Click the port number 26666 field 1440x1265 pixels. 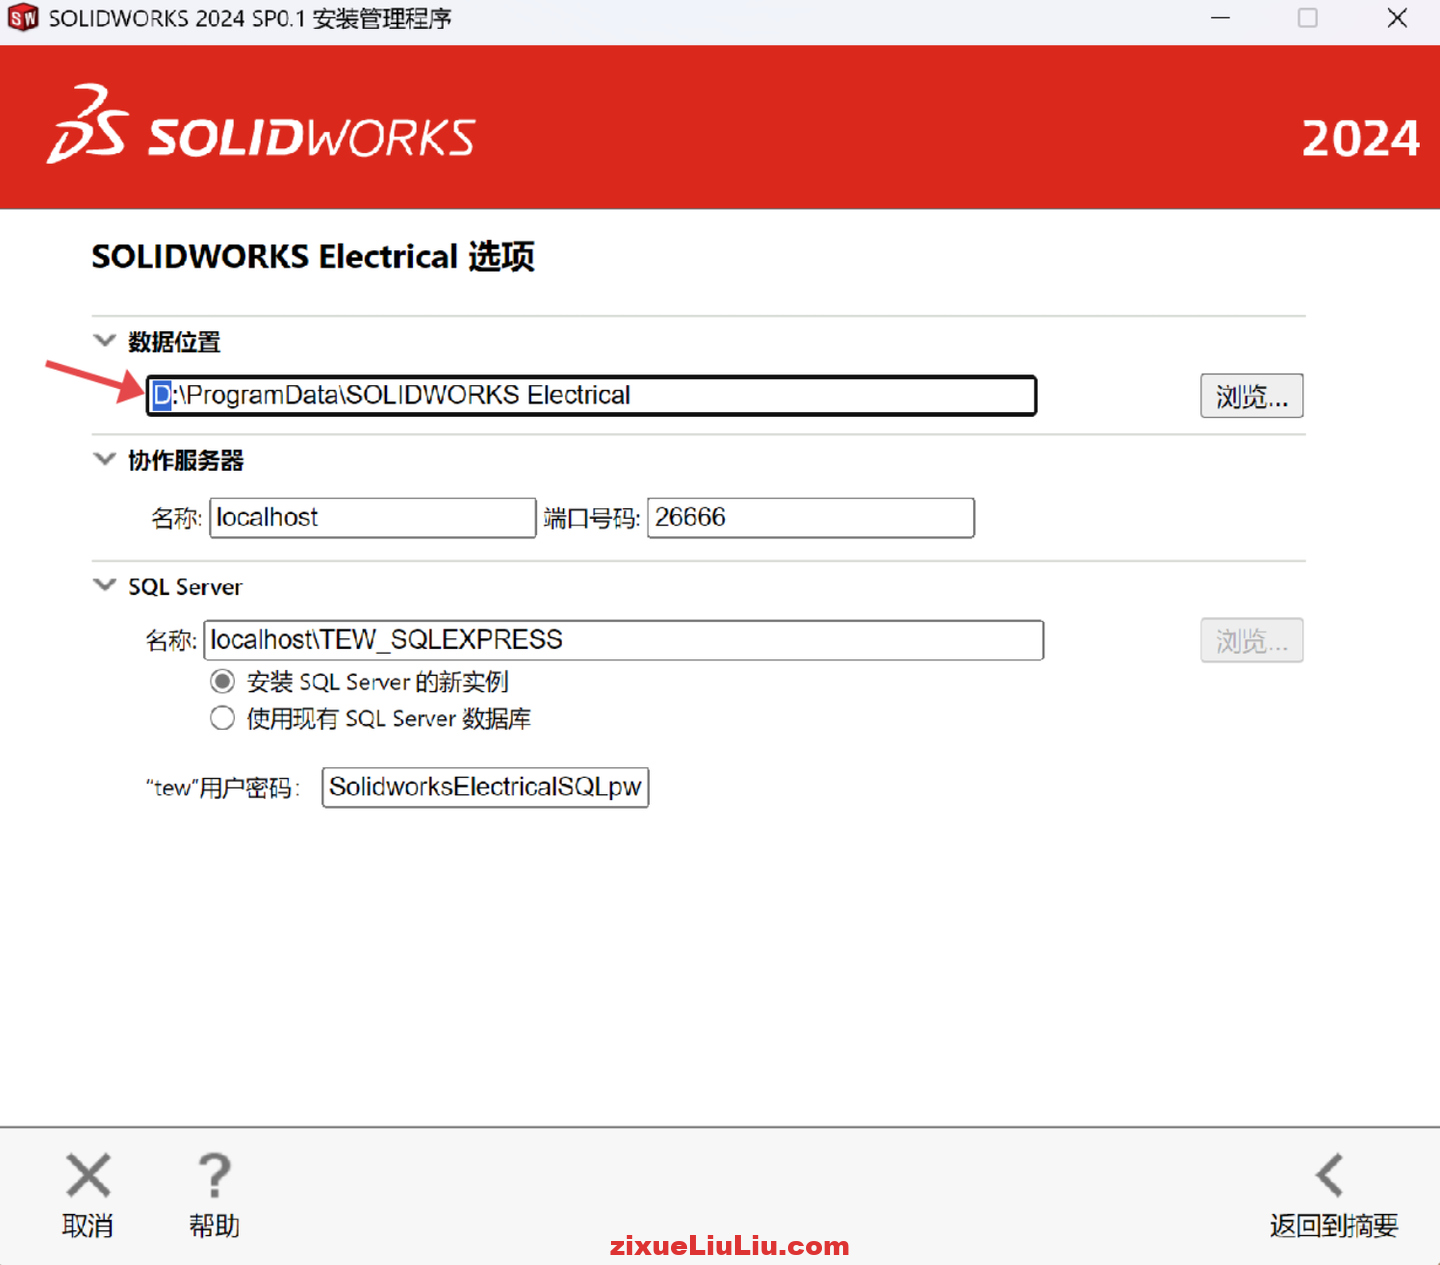[810, 517]
